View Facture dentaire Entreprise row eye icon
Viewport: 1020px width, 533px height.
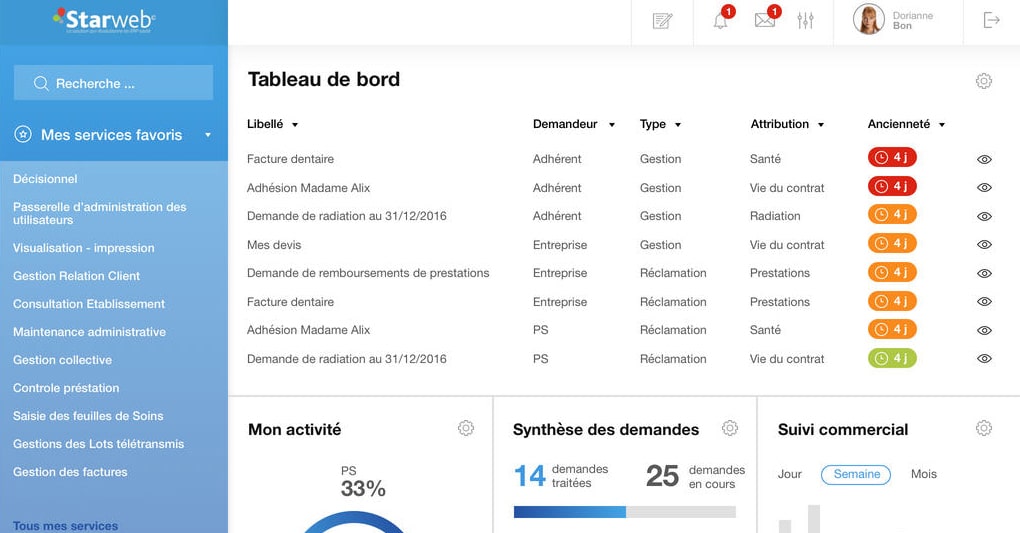coord(984,301)
